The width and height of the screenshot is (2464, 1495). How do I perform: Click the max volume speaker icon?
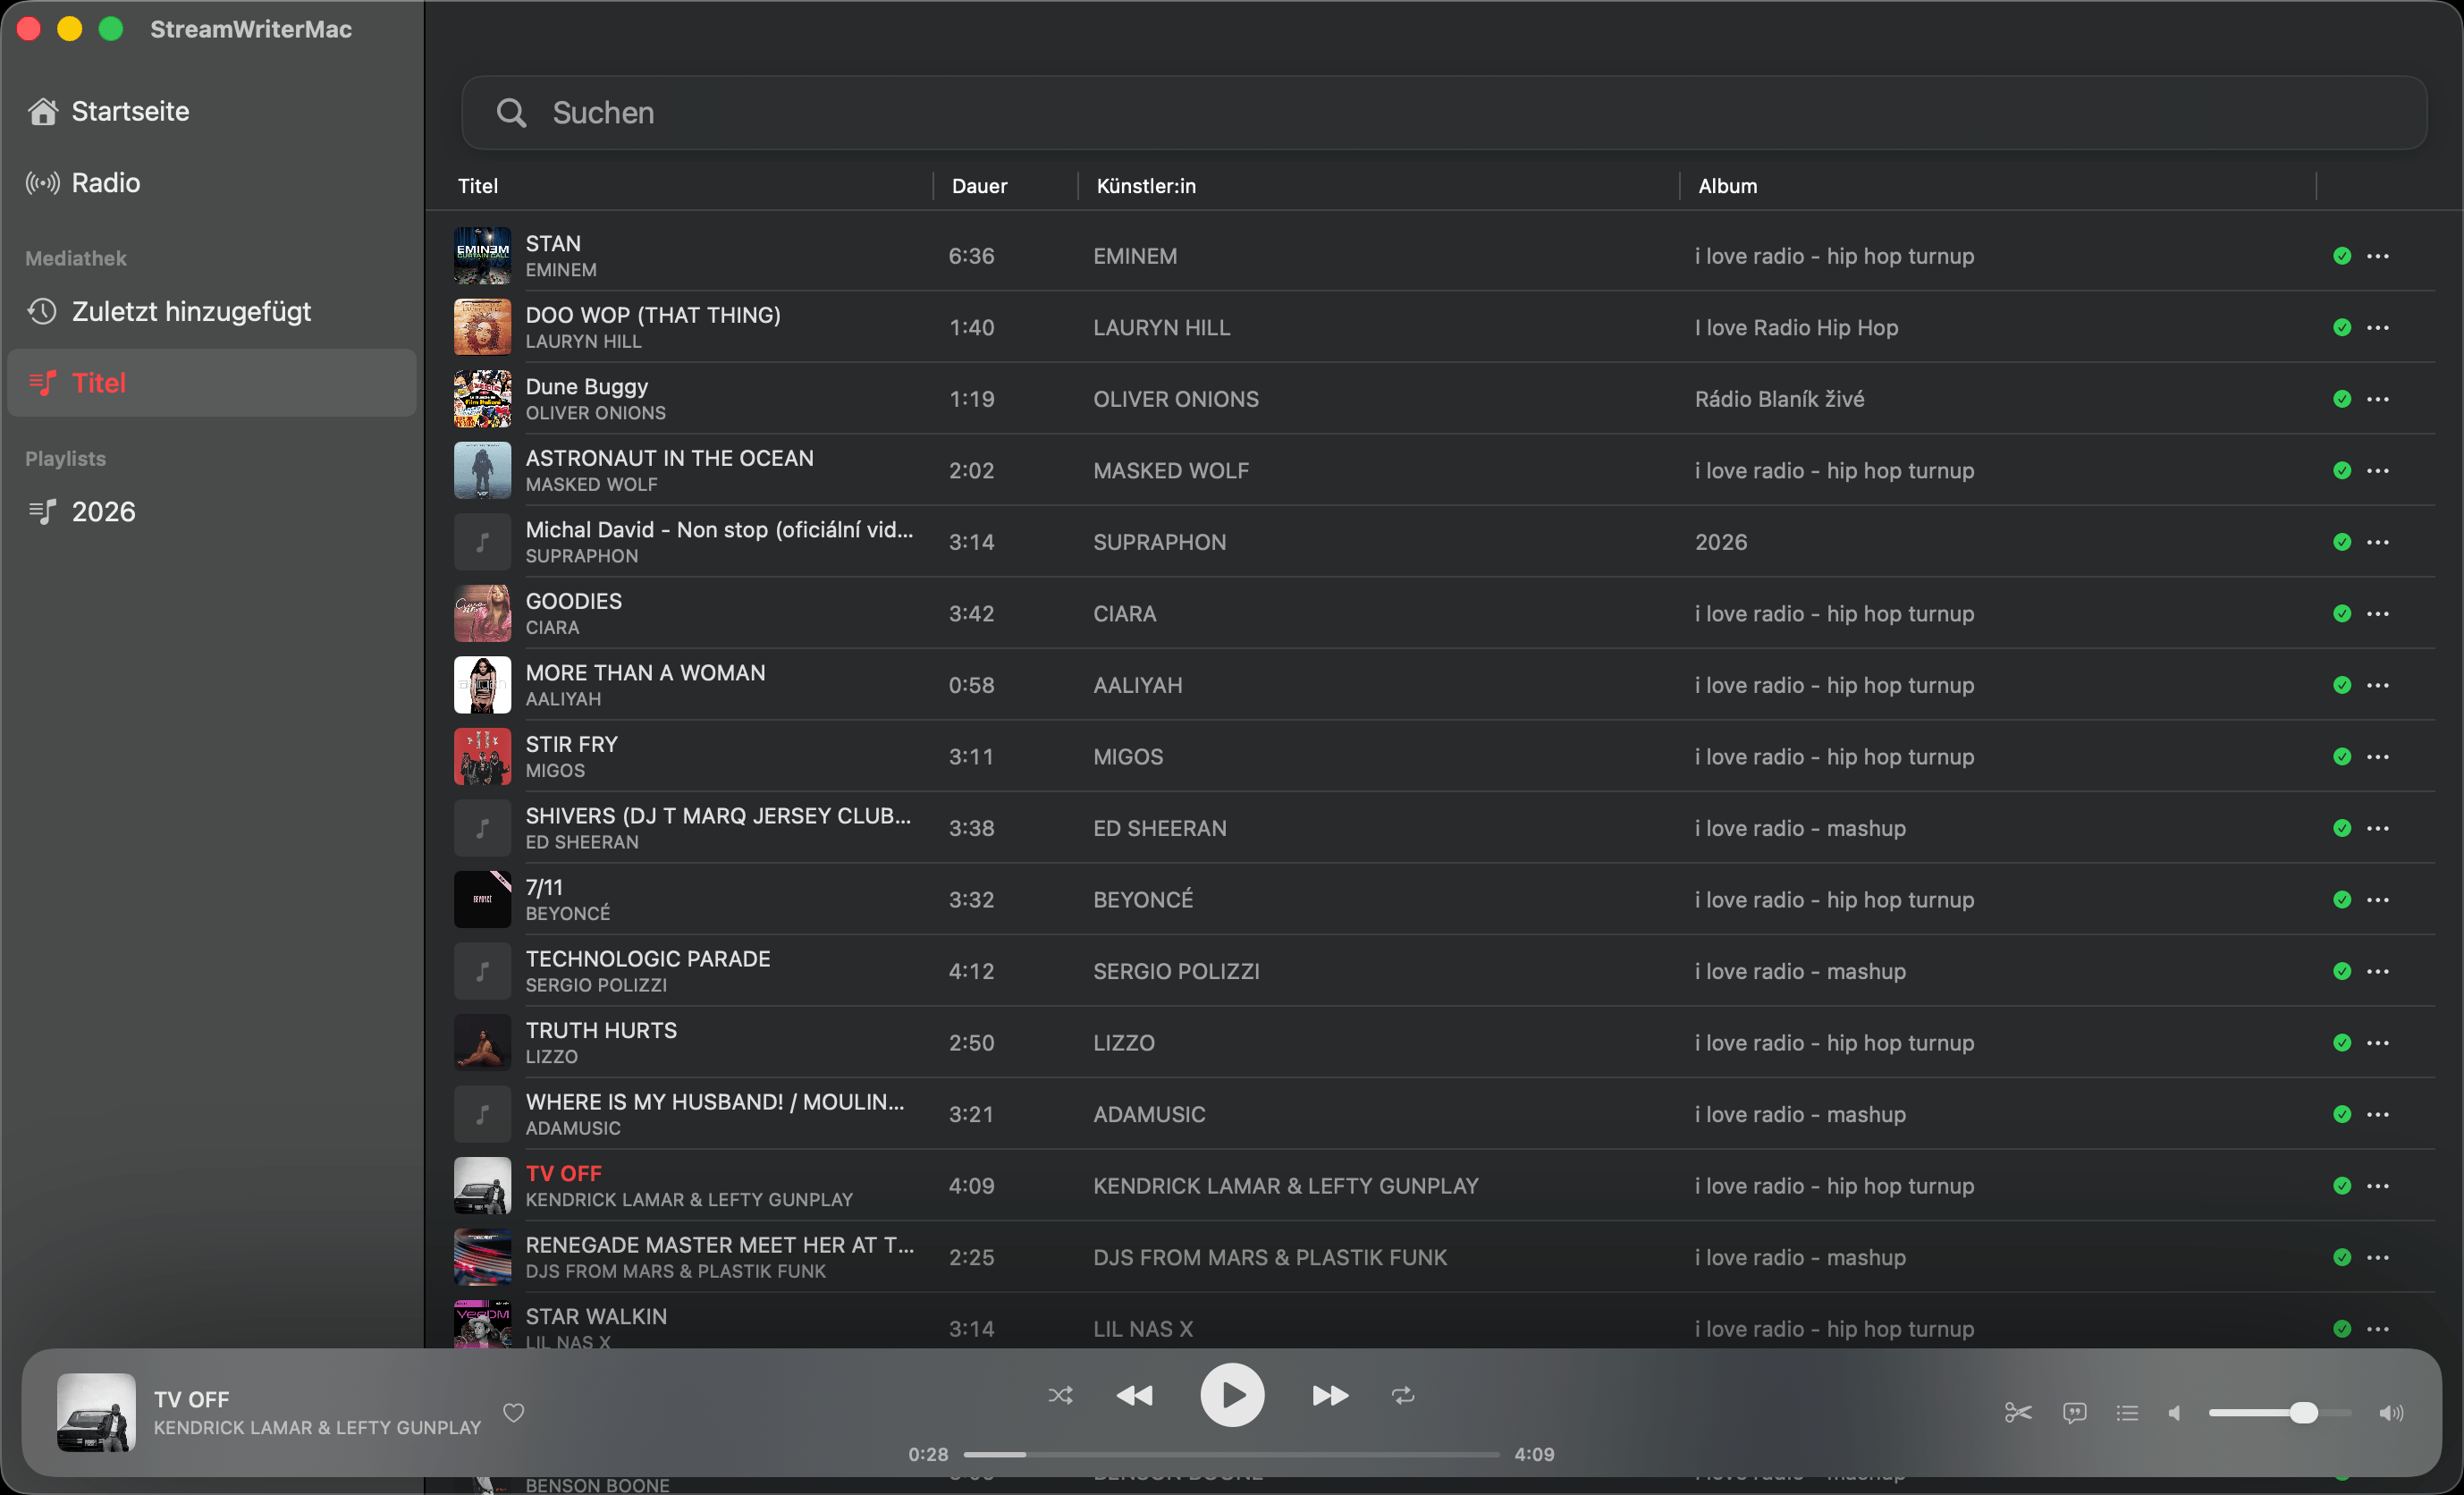(2392, 1412)
